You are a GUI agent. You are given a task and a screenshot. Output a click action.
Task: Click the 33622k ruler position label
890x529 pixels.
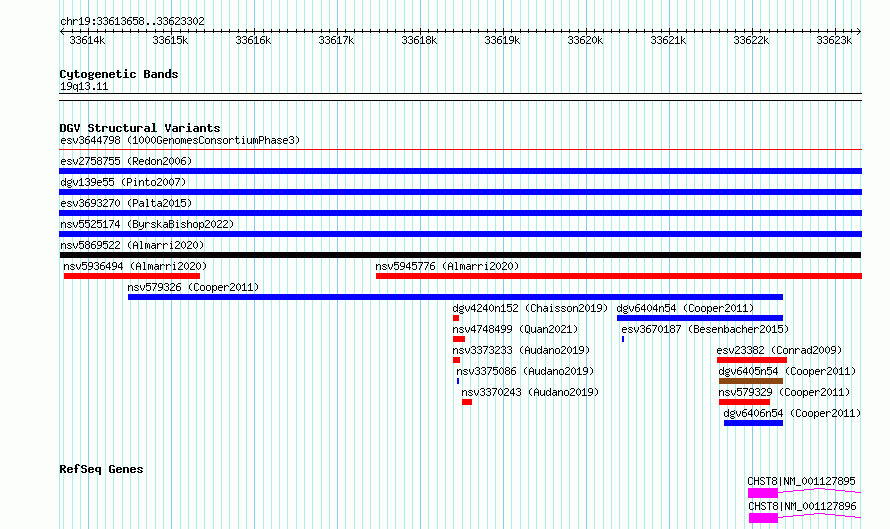click(751, 40)
